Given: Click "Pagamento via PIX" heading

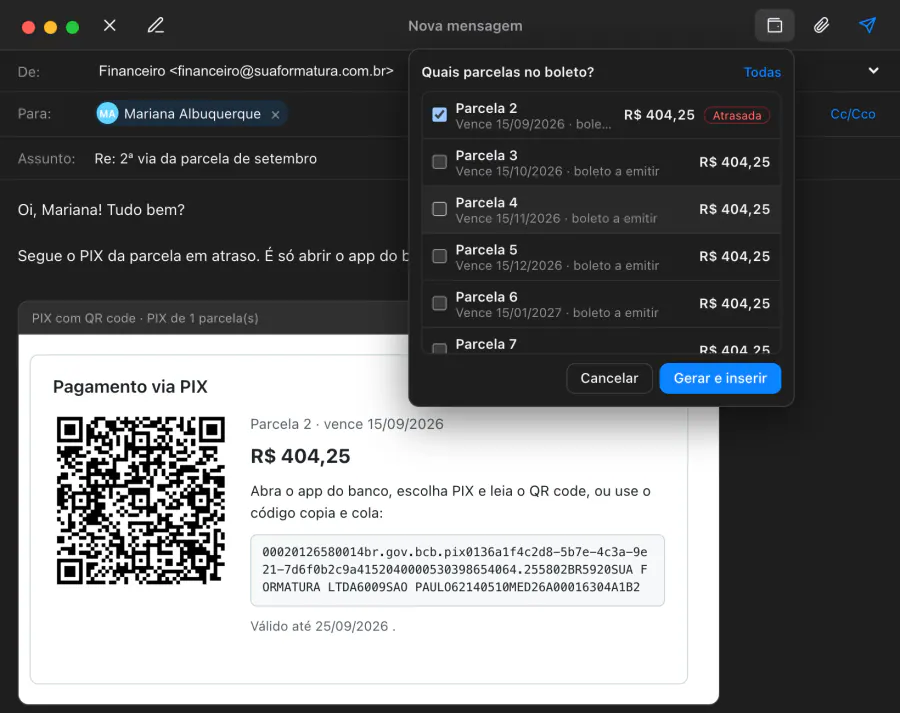Looking at the screenshot, I should [x=130, y=387].
